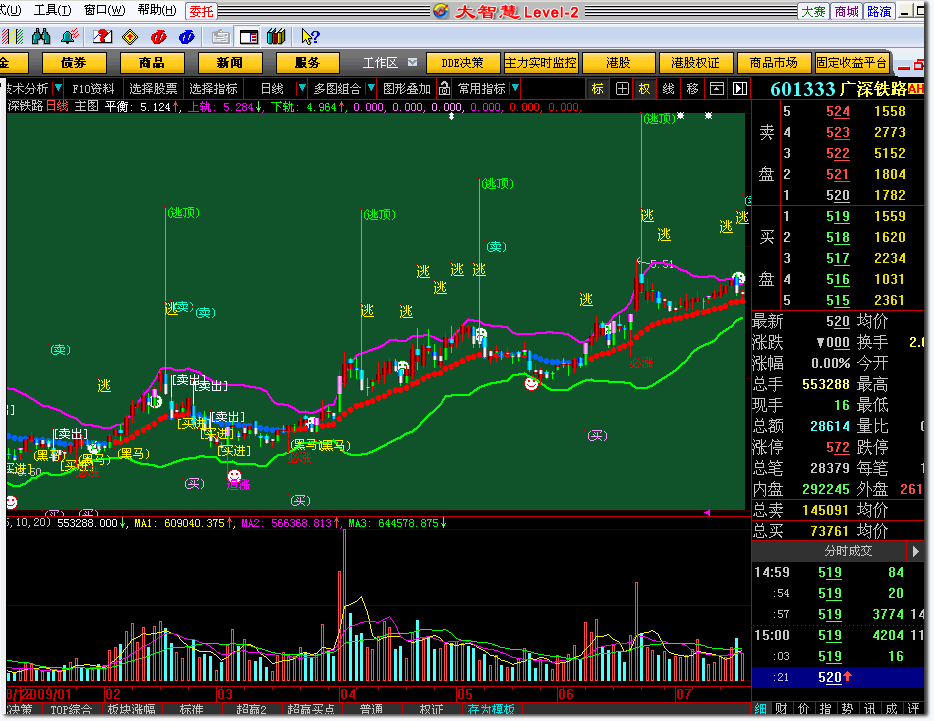Click the yellow diamond up-arrow icon

130,37
